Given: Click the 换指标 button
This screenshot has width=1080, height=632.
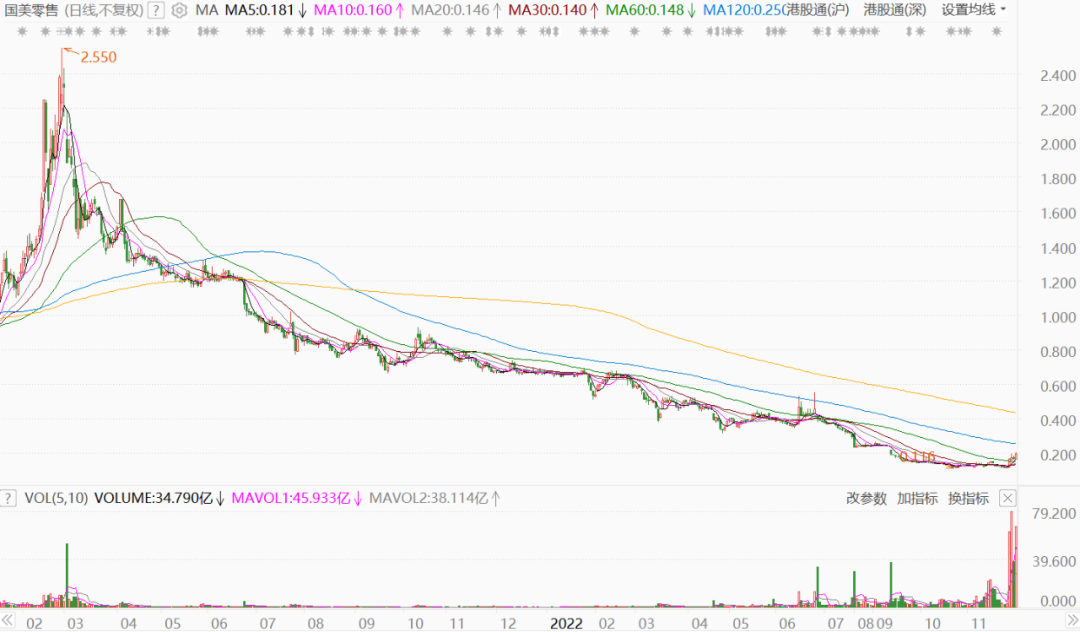Looking at the screenshot, I should 968,498.
